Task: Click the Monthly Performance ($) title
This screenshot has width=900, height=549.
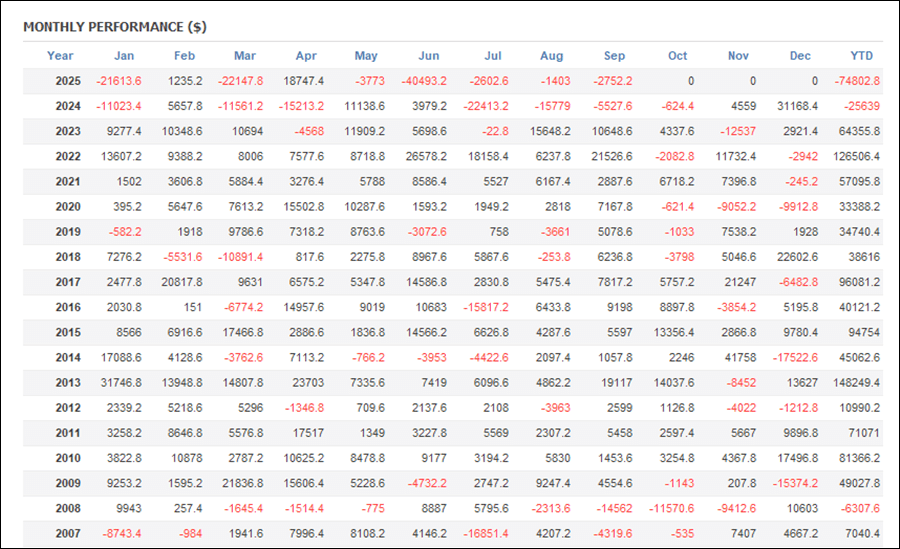Action: 115,26
